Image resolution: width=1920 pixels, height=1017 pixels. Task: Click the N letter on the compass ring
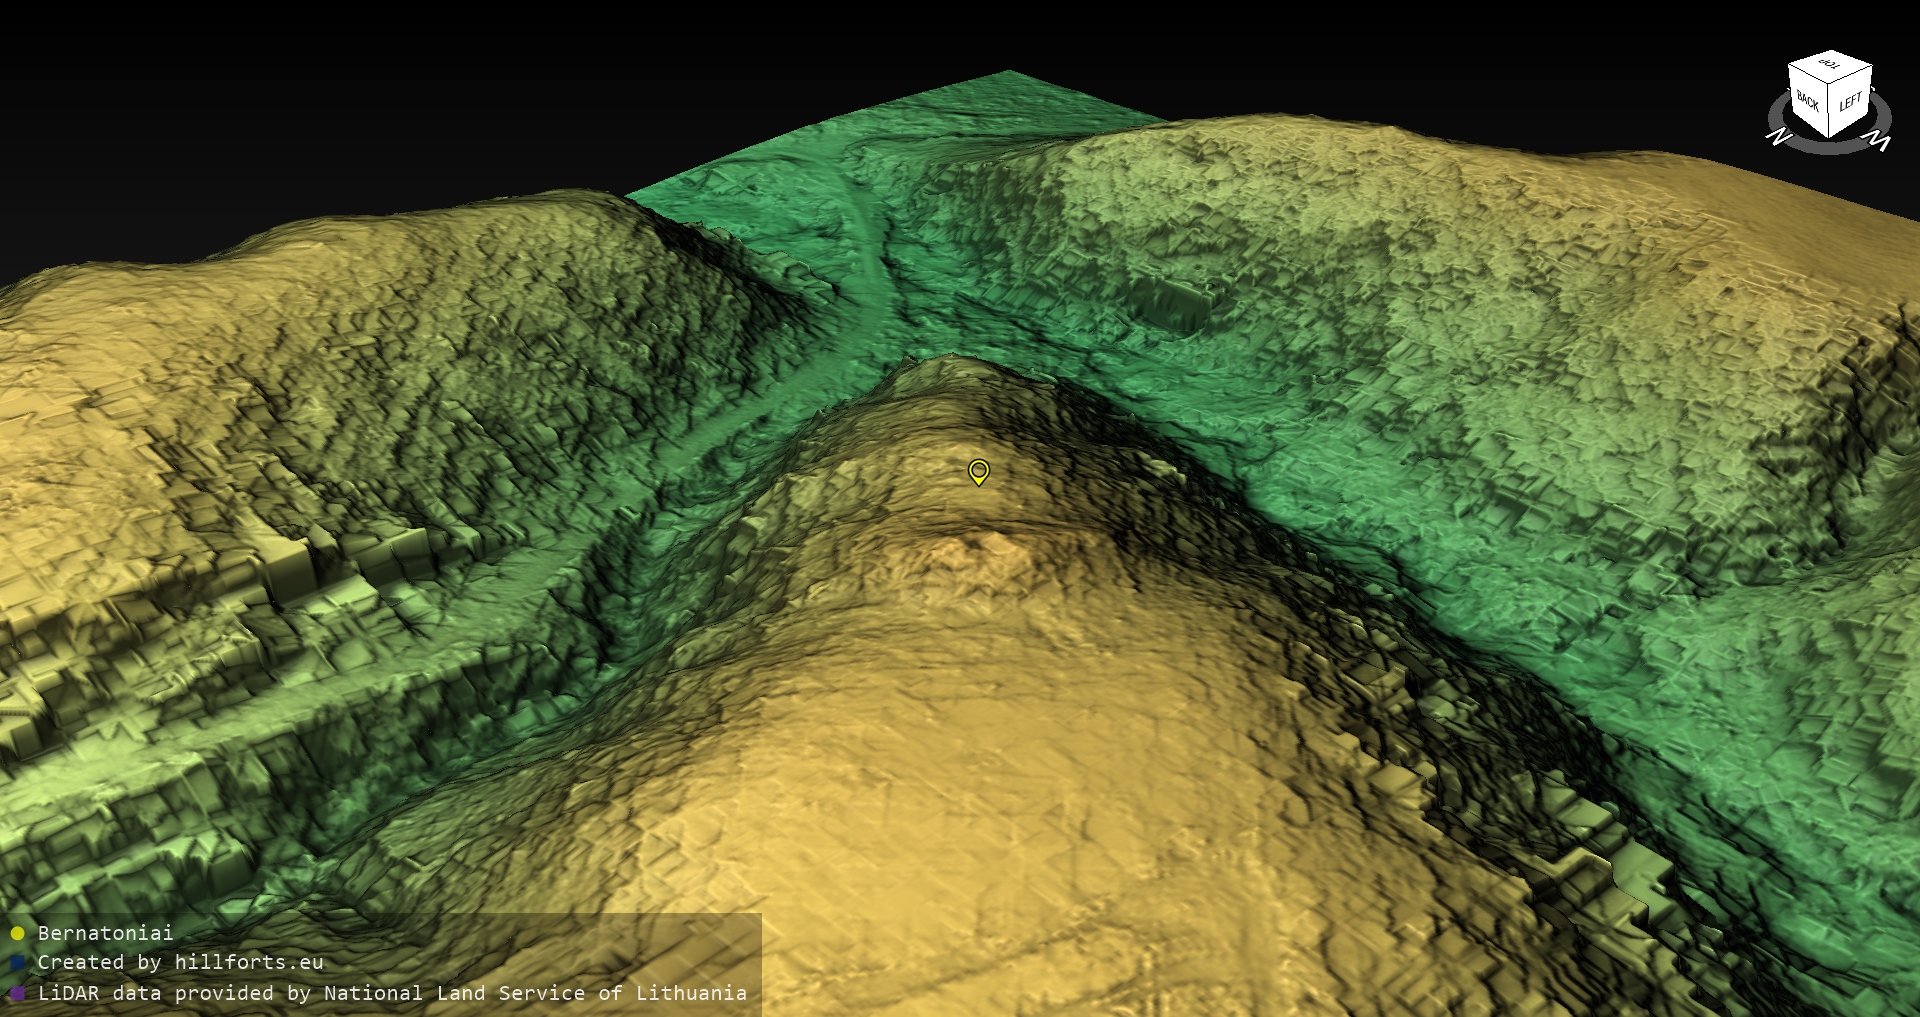[1778, 137]
